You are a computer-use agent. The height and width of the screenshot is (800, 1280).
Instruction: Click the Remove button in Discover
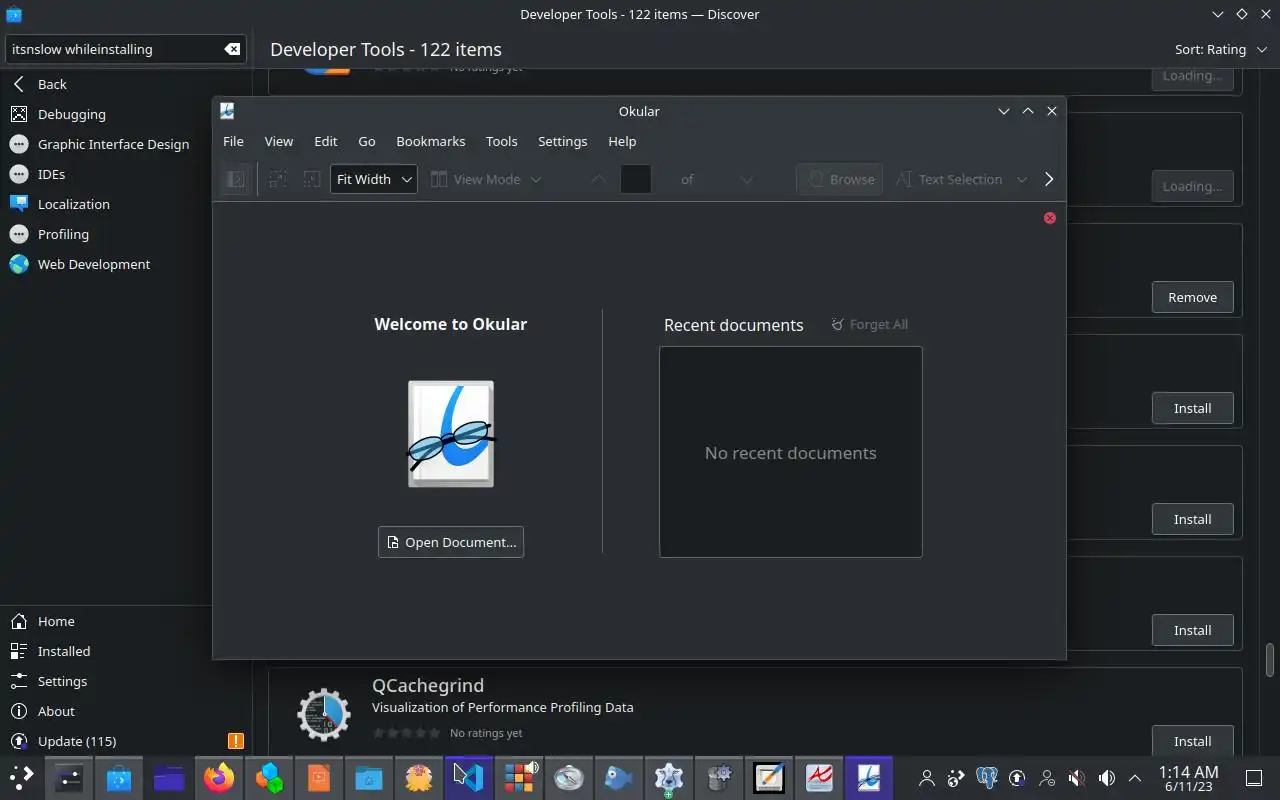pyautogui.click(x=1192, y=297)
